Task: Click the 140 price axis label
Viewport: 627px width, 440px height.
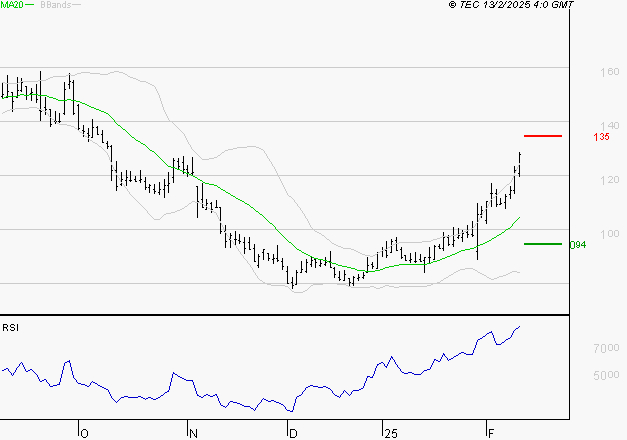Action: (x=609, y=126)
